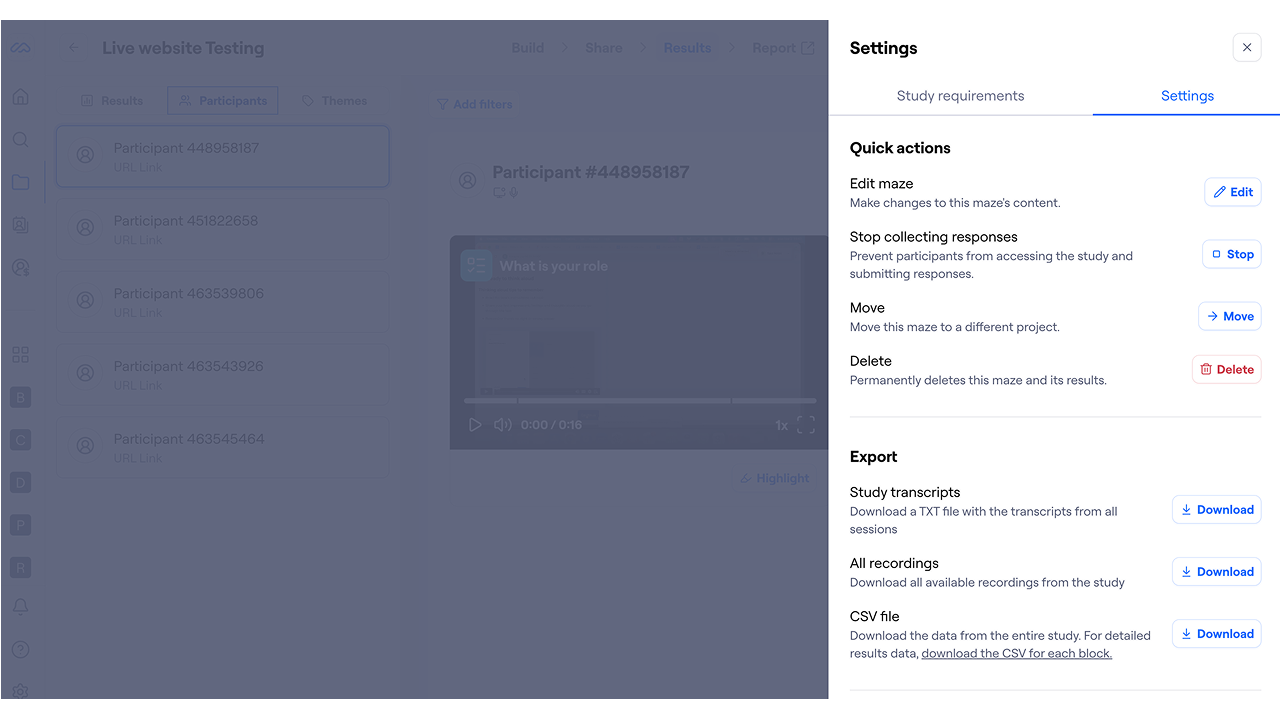Go to the Build step
The image size is (1280, 720).
click(528, 48)
